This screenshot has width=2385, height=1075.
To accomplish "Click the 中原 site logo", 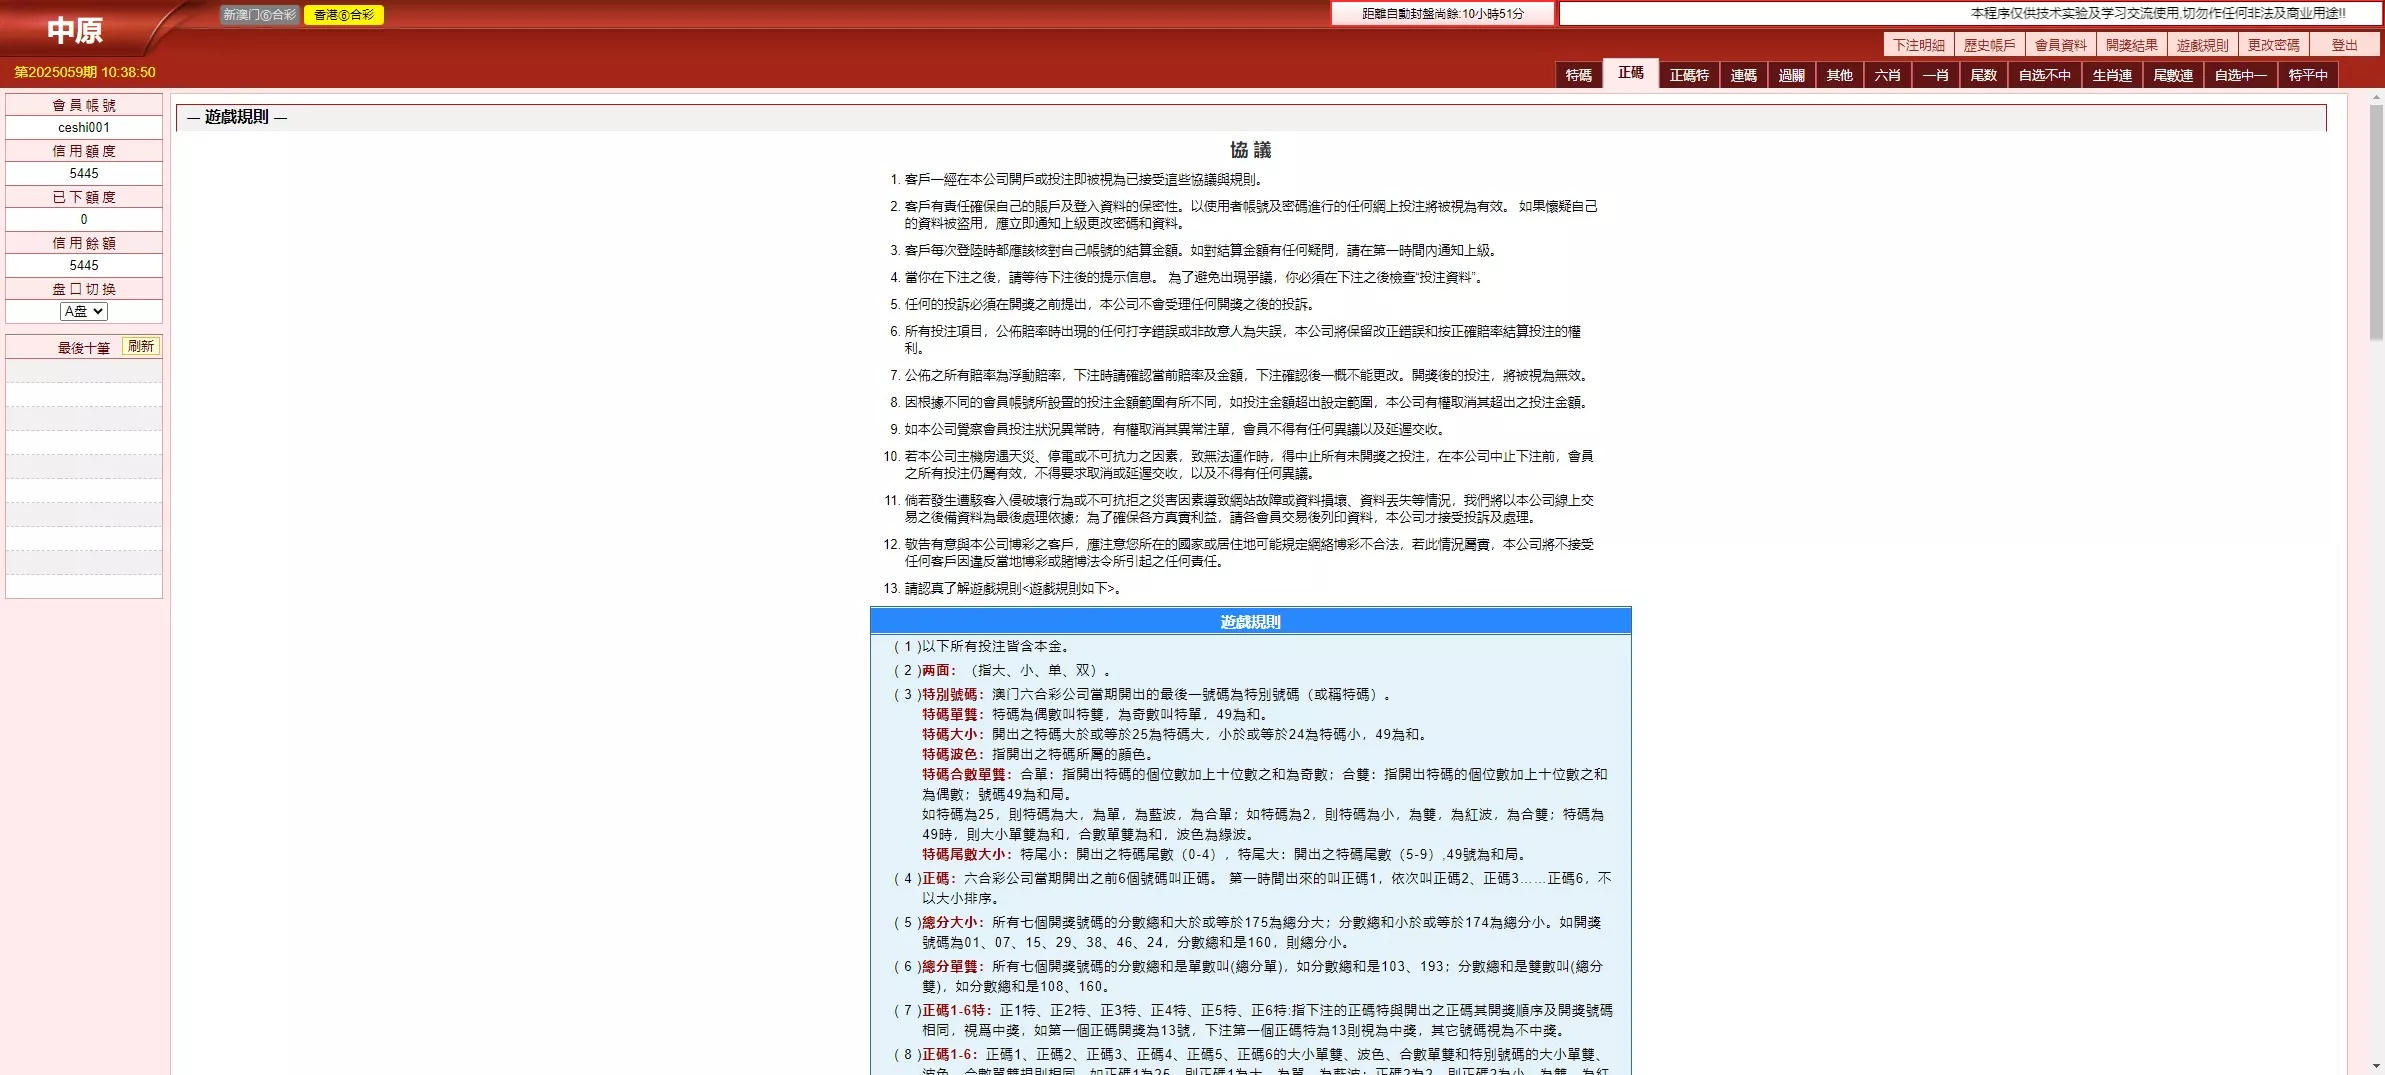I will 75,30.
